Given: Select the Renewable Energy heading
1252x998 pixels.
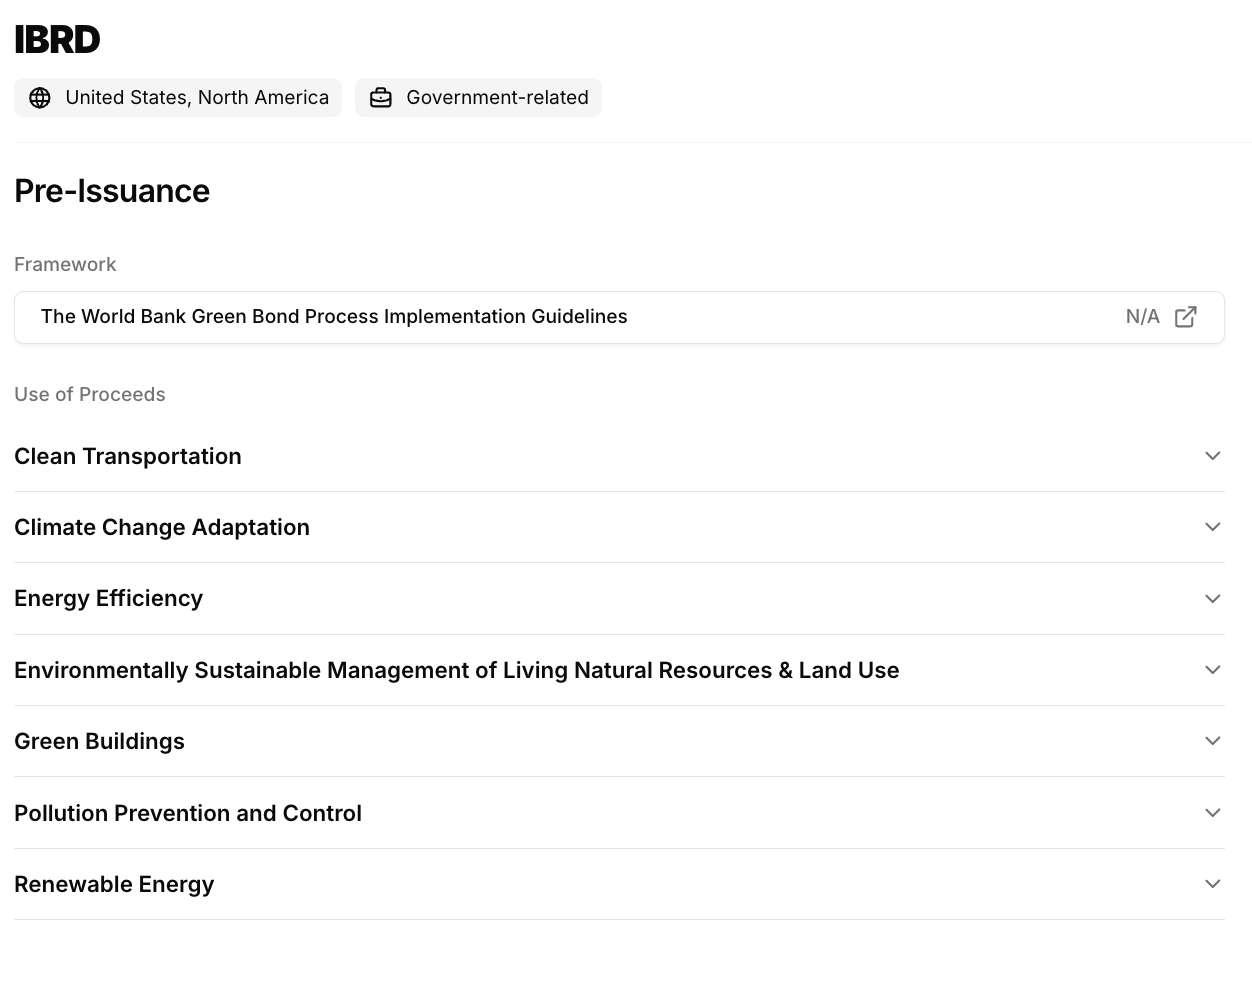Looking at the screenshot, I should [114, 884].
